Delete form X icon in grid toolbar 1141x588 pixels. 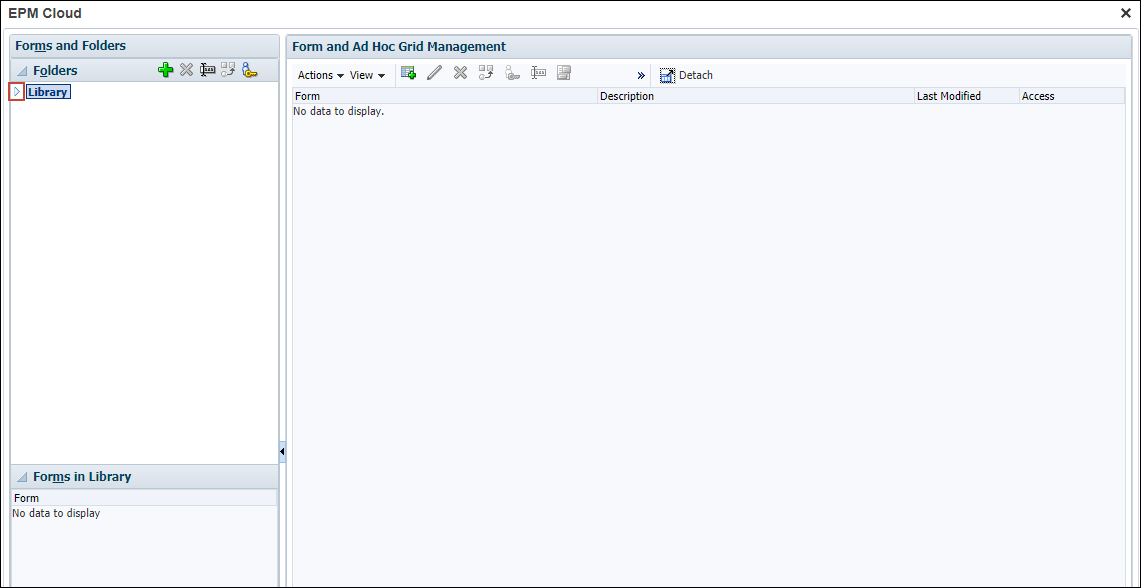pyautogui.click(x=460, y=73)
